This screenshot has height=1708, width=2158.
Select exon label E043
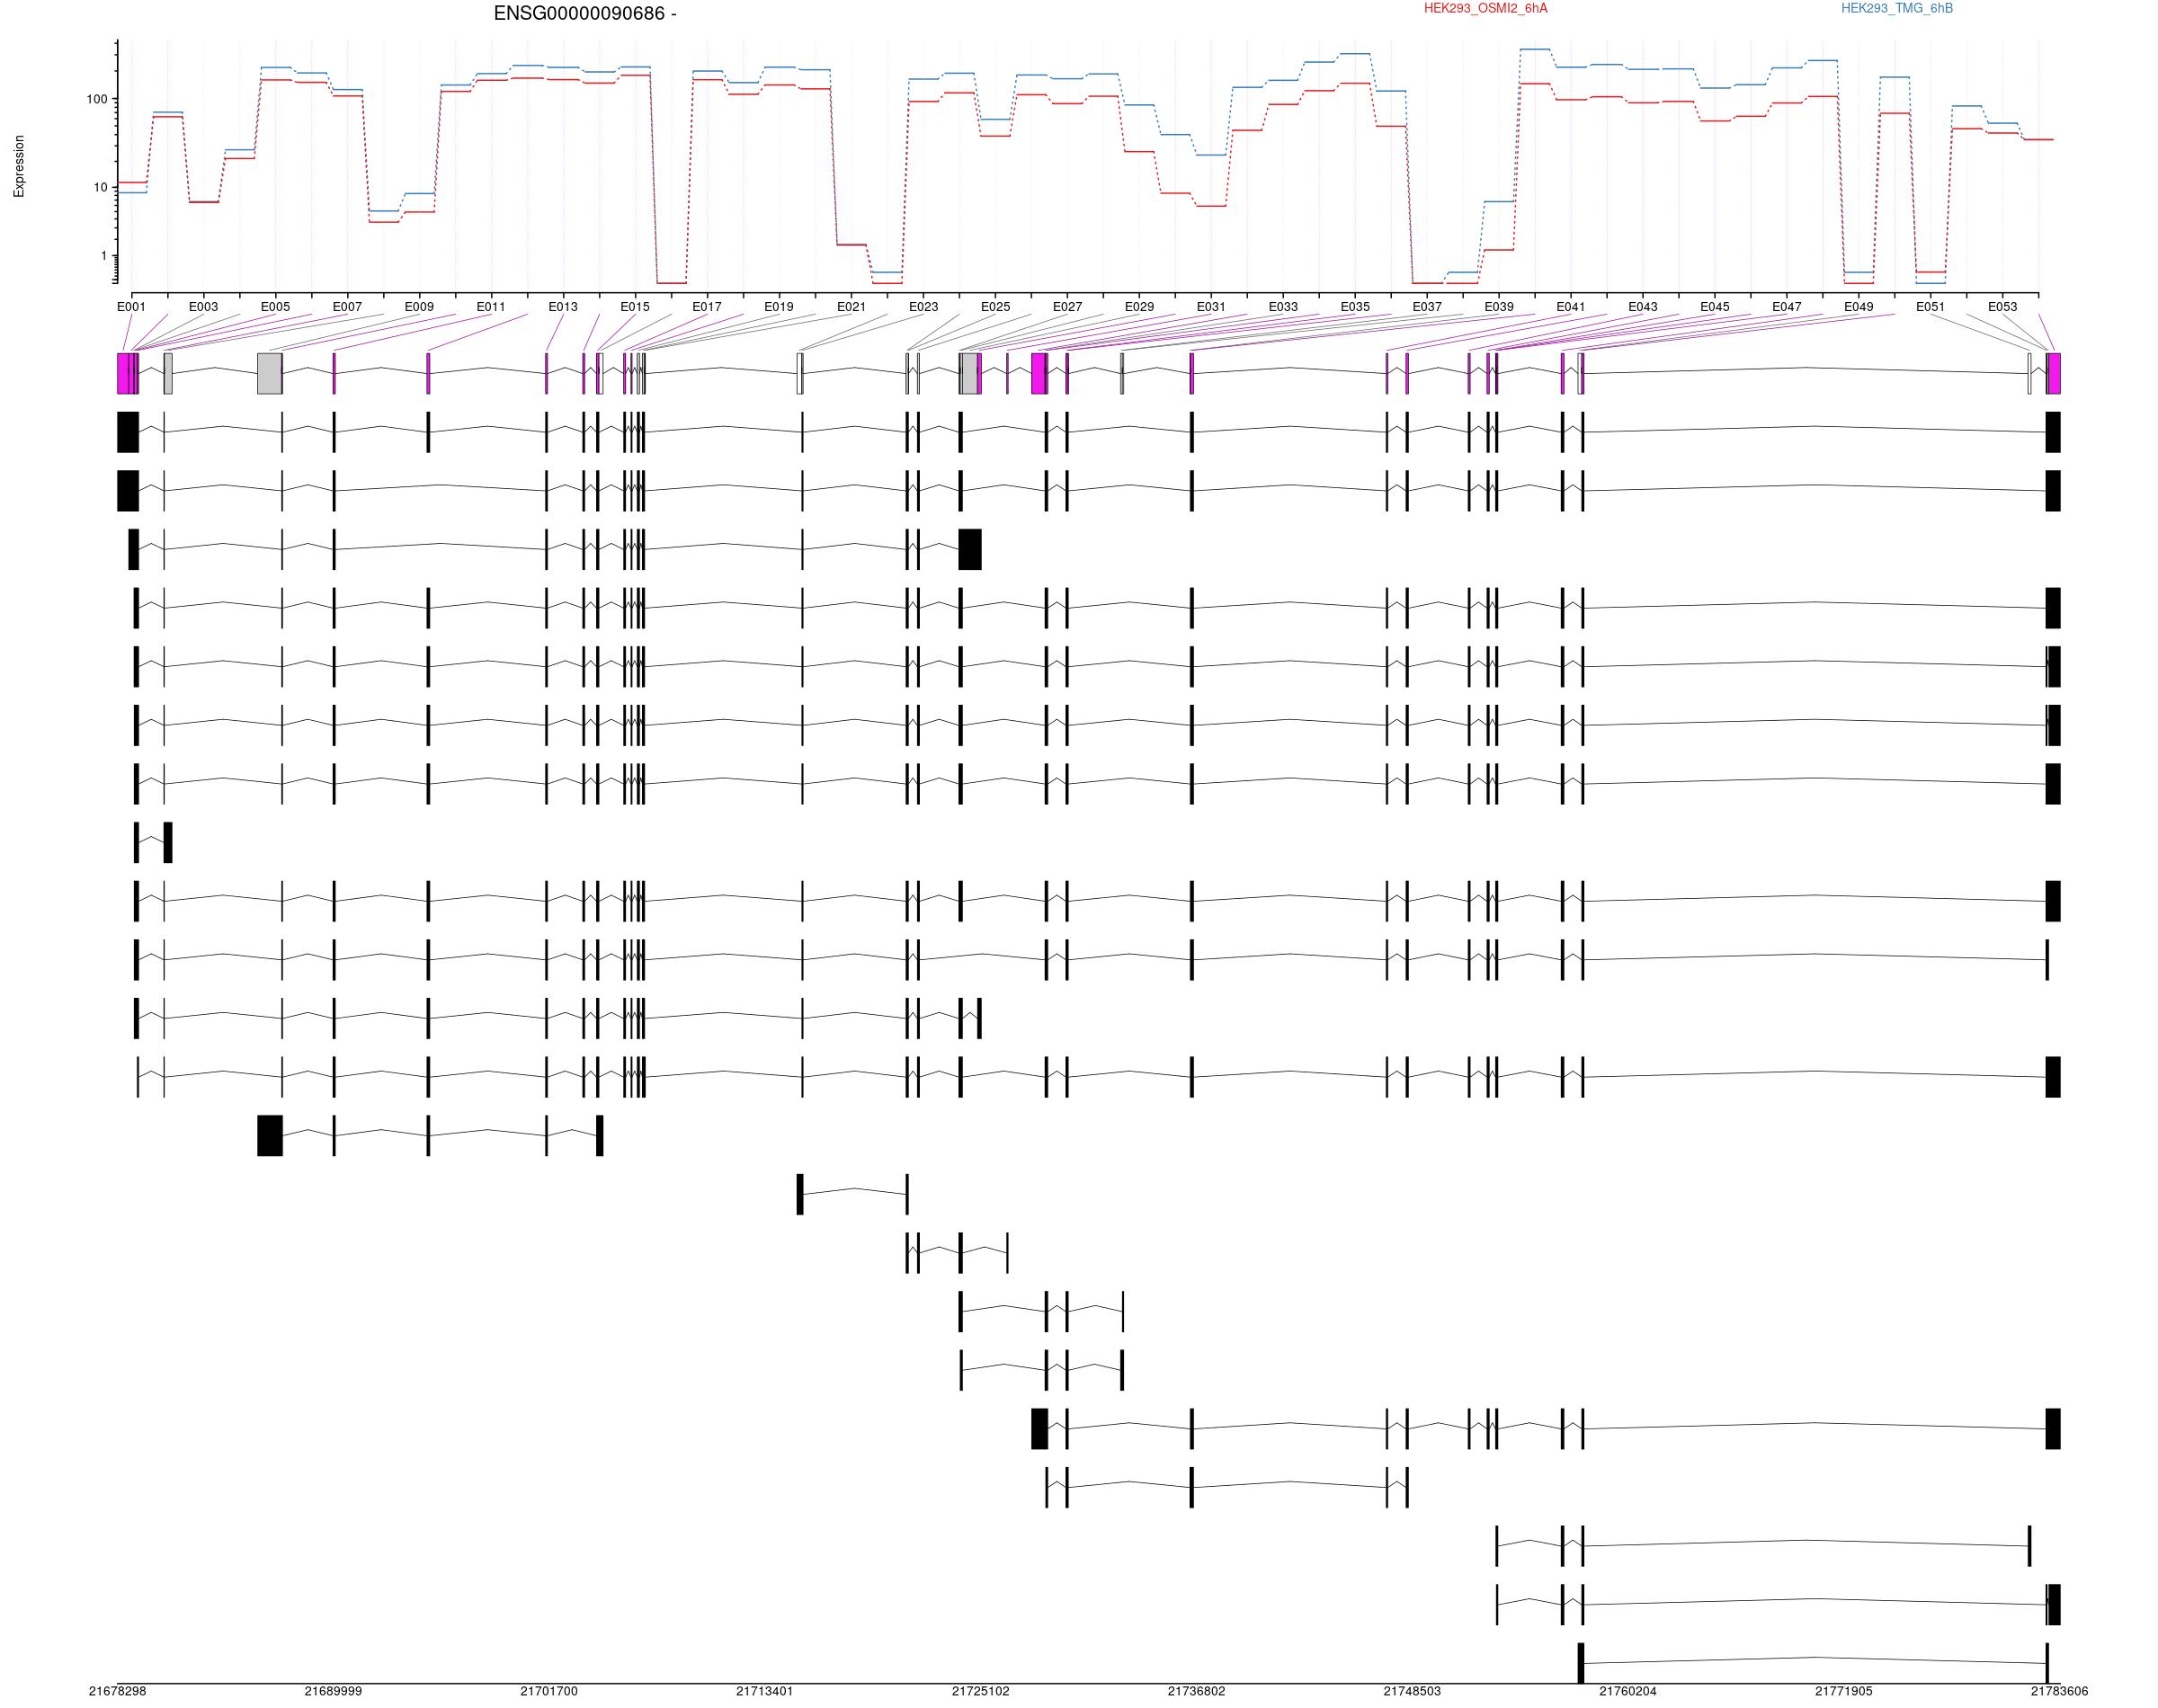pyautogui.click(x=1643, y=307)
